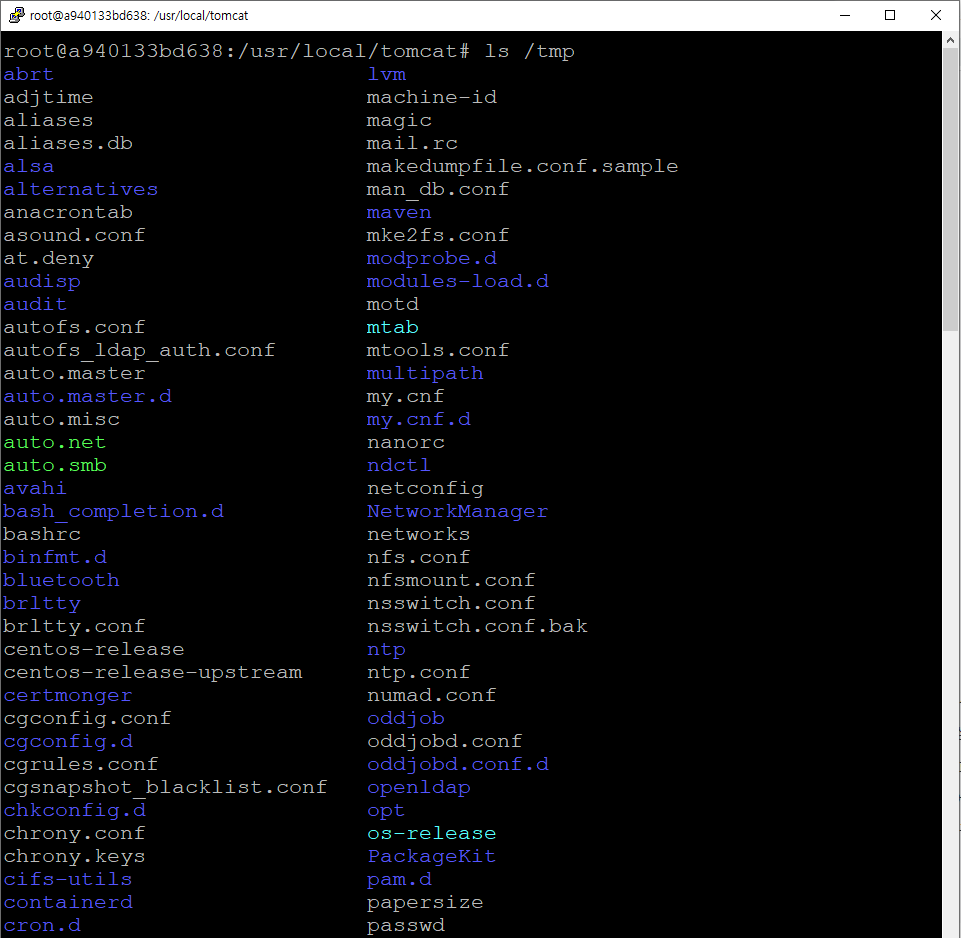Click the green 'auto.smb' entry

tap(55, 466)
